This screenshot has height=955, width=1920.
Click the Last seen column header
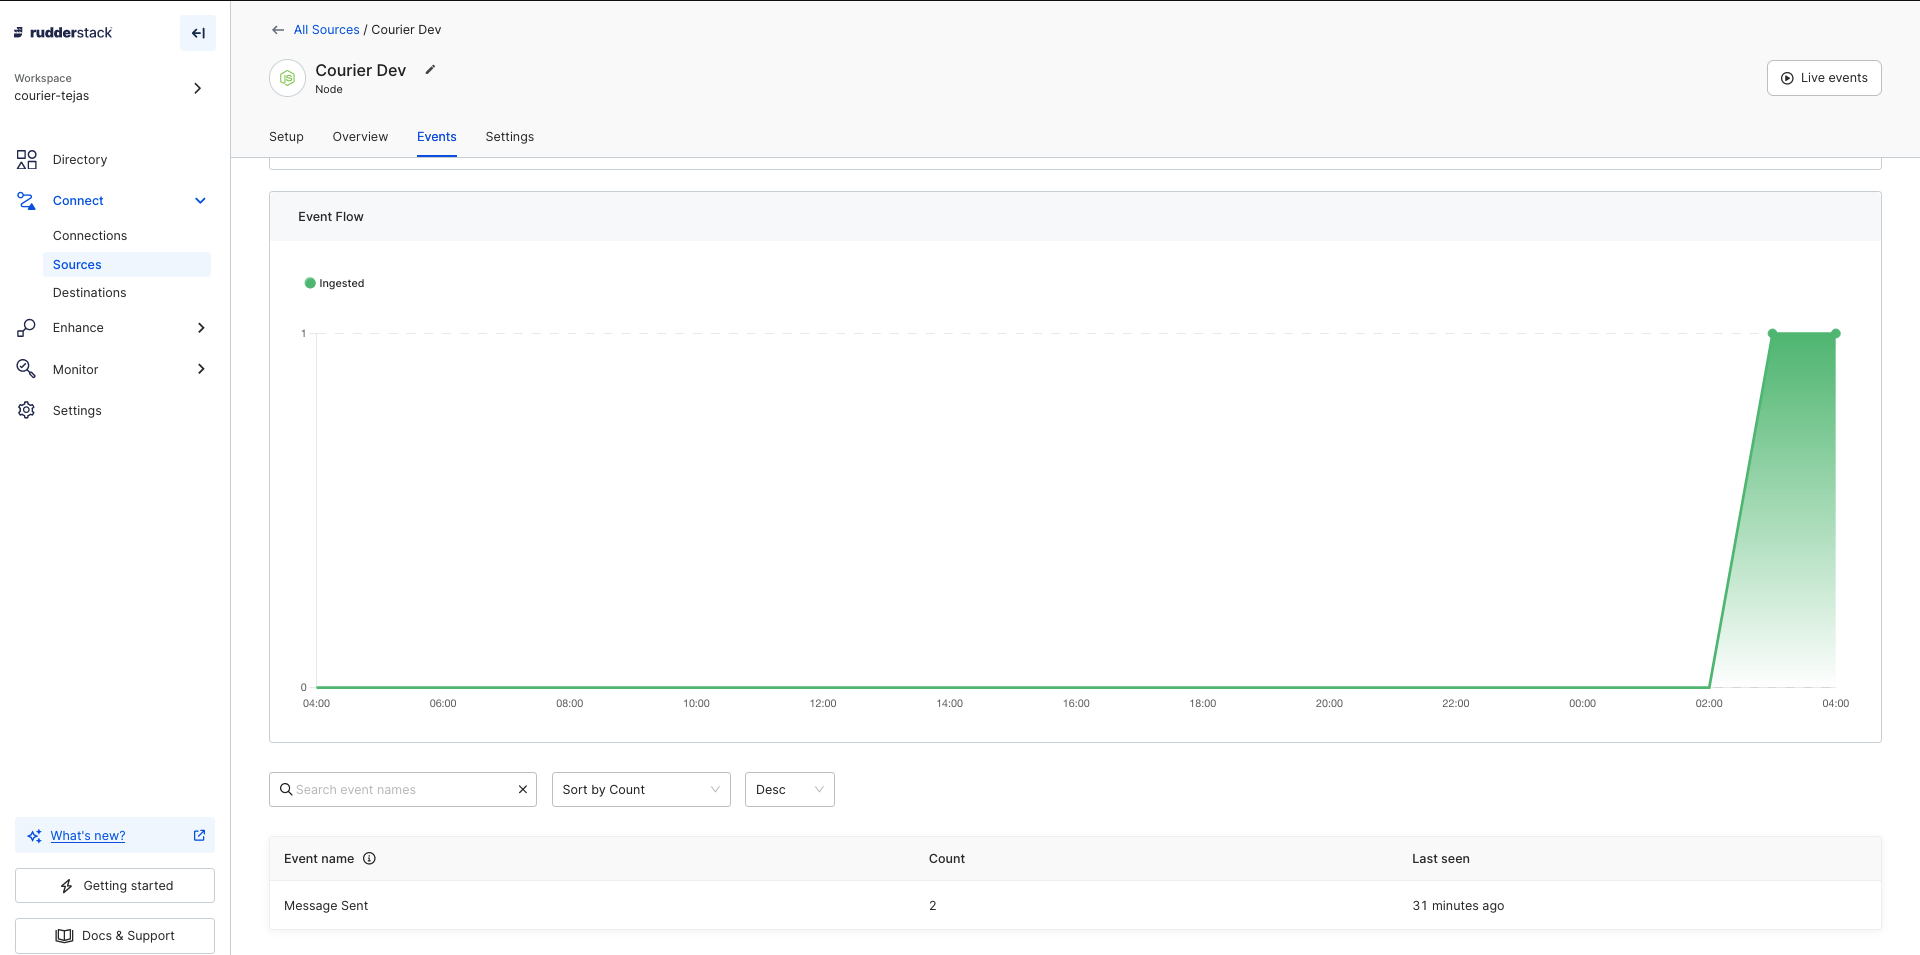[x=1440, y=859]
